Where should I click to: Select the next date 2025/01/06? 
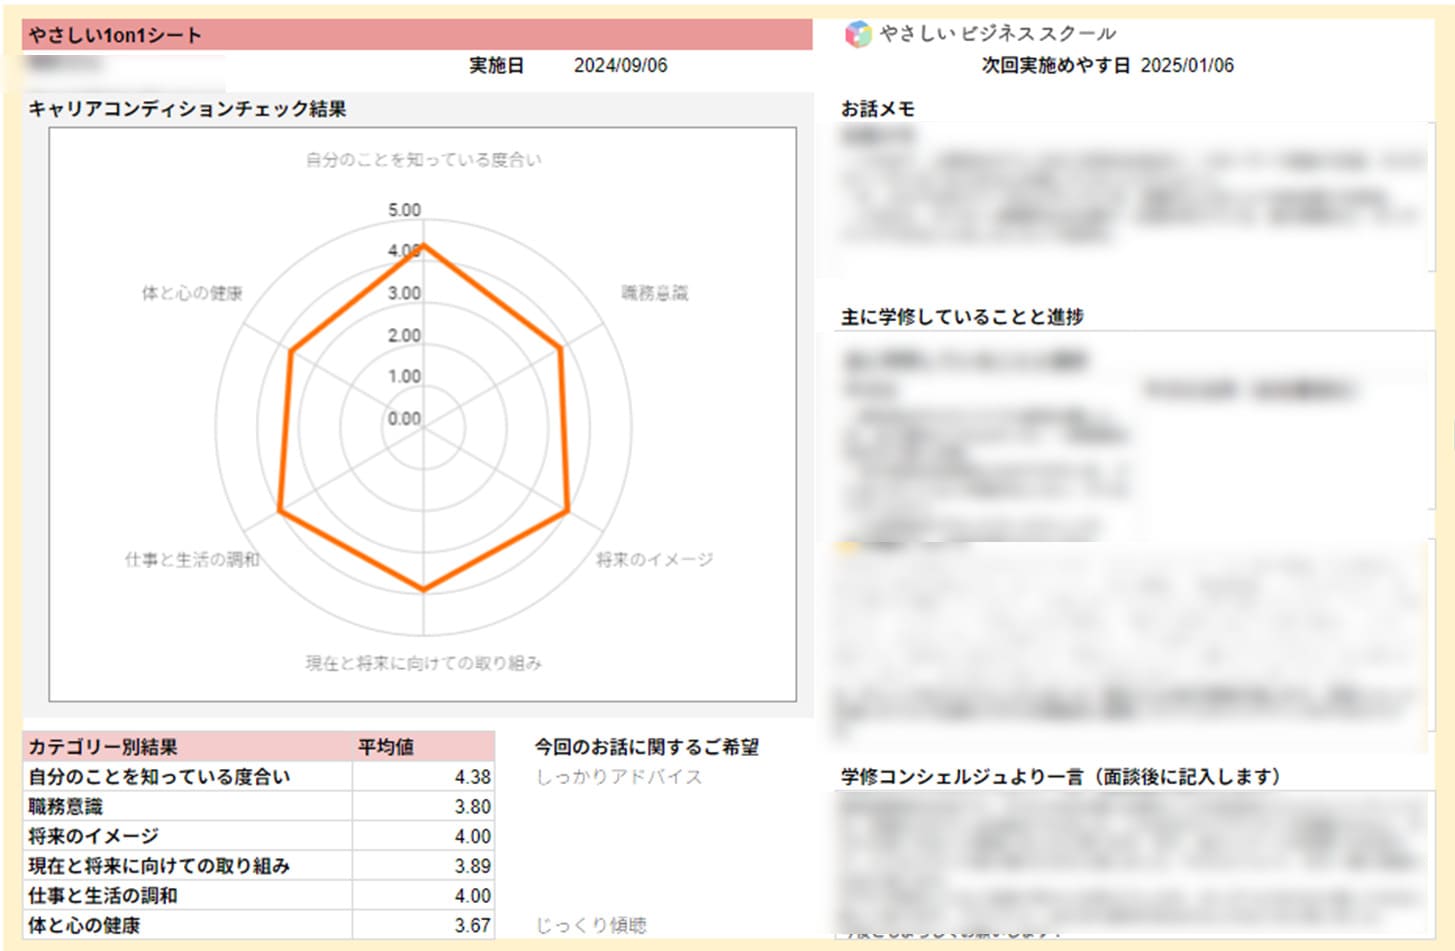[1187, 66]
